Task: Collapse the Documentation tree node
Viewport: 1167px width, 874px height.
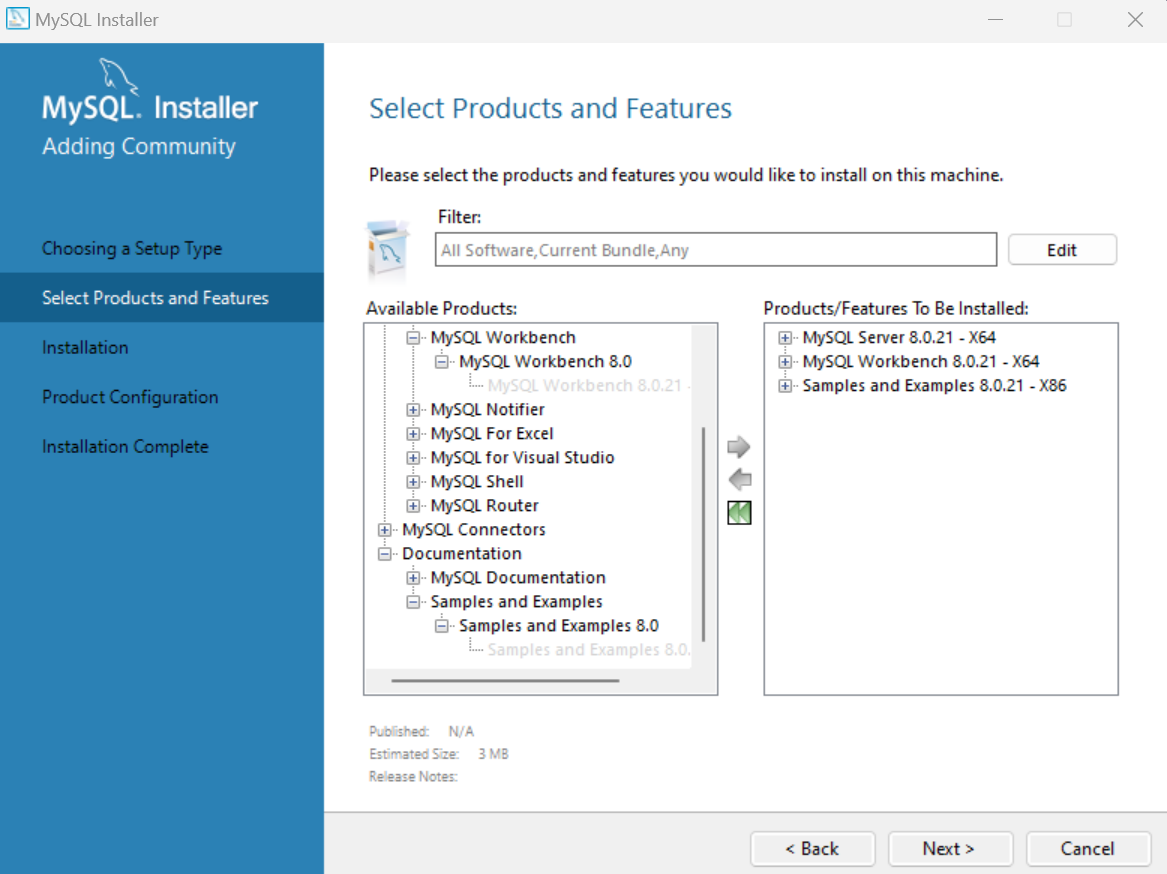Action: click(x=385, y=554)
